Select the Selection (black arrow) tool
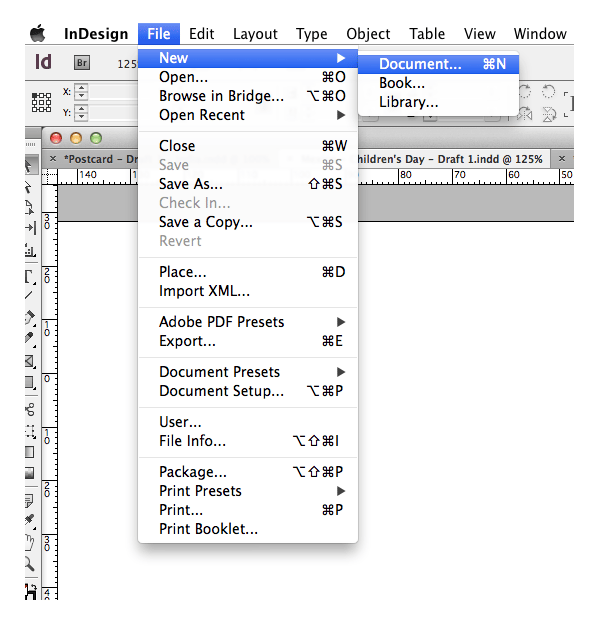600x628 pixels. (x=30, y=166)
